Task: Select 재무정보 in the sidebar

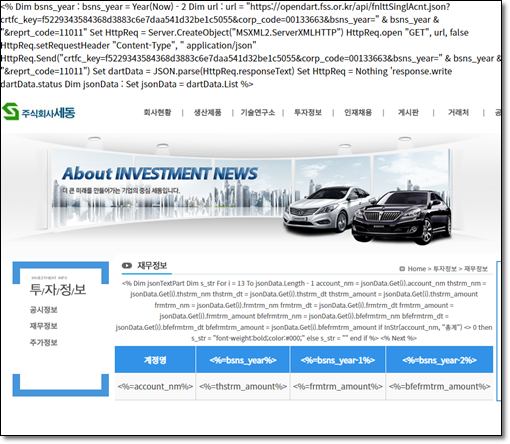Action: [x=44, y=326]
